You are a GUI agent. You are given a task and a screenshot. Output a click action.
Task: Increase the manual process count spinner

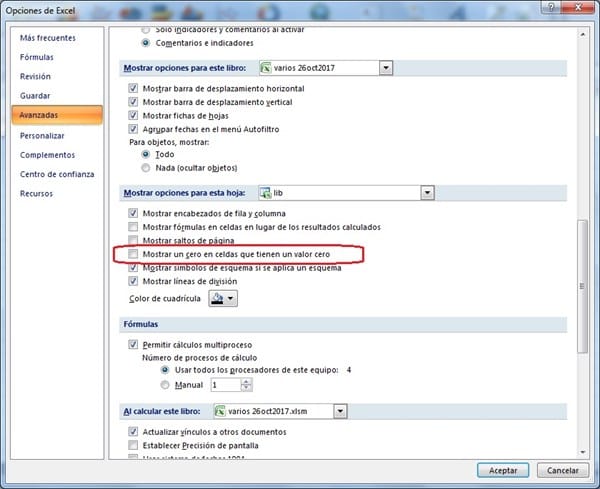(x=247, y=382)
